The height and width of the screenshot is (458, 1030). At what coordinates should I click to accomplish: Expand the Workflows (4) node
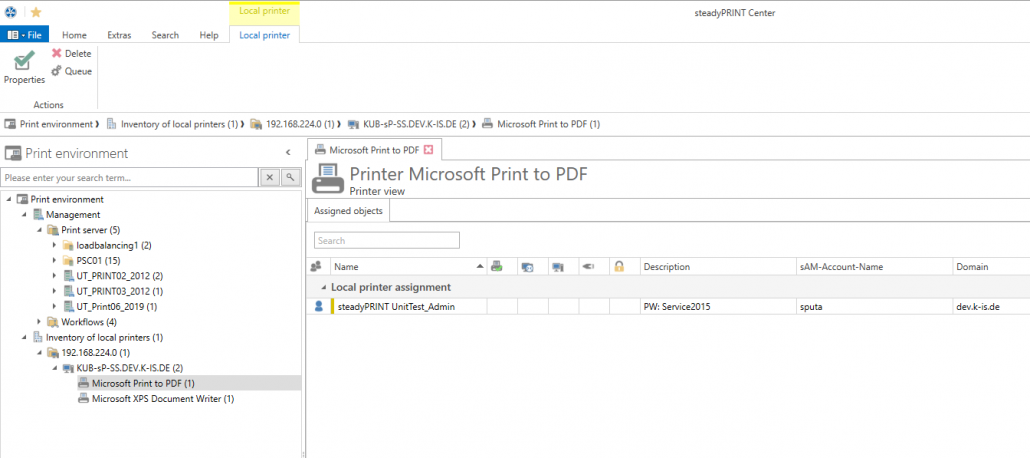point(39,322)
